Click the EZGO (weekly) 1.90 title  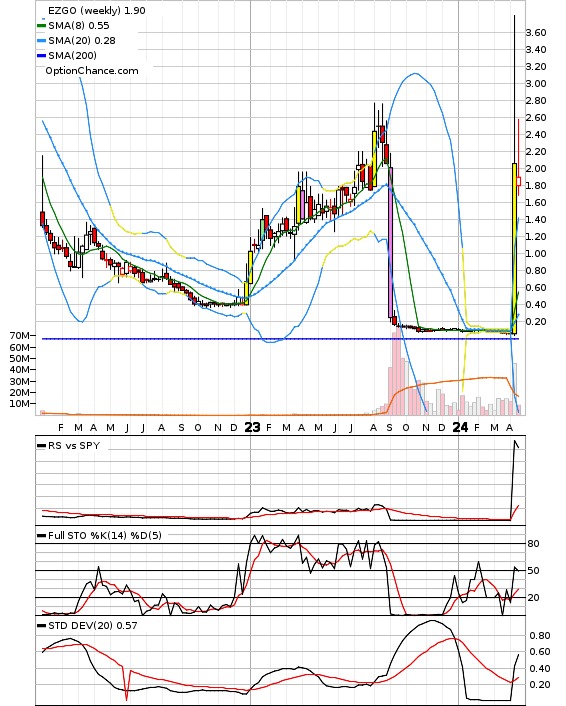tap(97, 10)
